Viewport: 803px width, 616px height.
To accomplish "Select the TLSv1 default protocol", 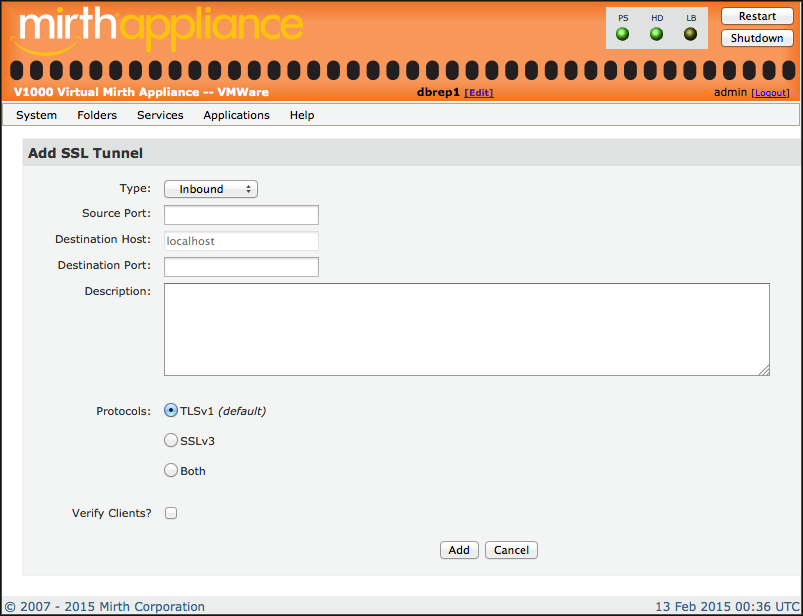I will (x=171, y=411).
